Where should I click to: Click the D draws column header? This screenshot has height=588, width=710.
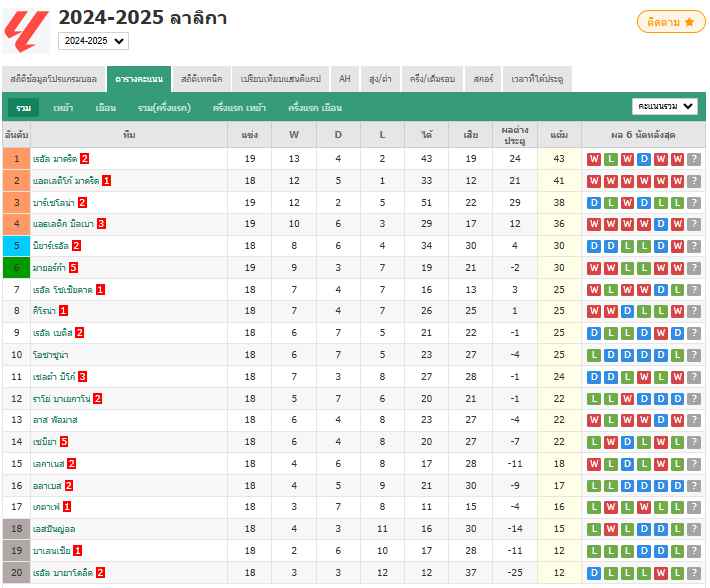click(x=338, y=135)
